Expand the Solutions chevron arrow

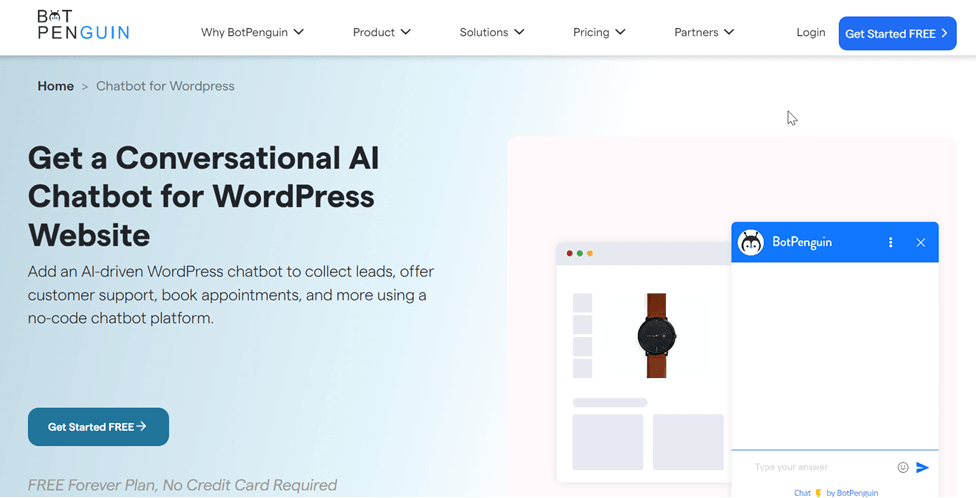click(x=519, y=32)
